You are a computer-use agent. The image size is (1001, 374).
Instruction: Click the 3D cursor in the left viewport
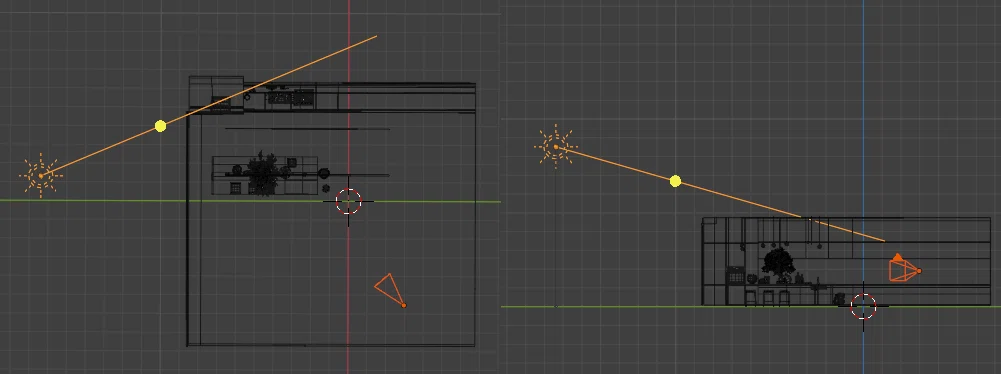point(349,202)
